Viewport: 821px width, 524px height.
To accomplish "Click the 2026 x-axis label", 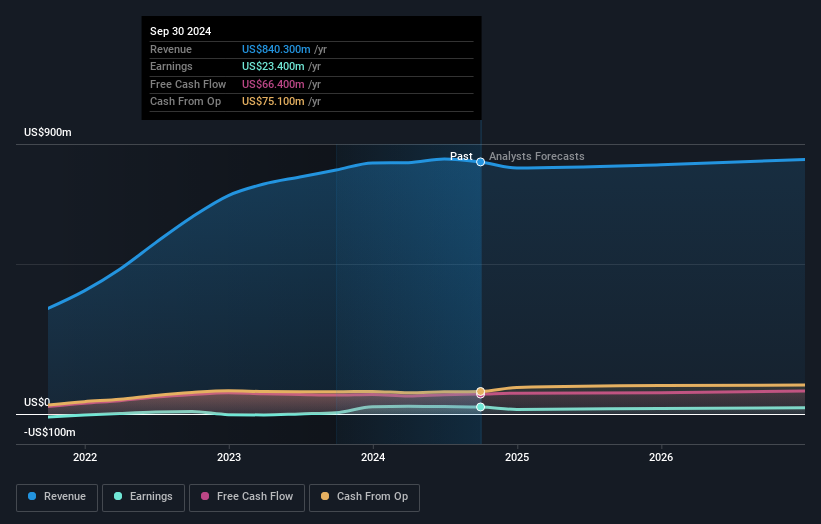I will point(661,457).
